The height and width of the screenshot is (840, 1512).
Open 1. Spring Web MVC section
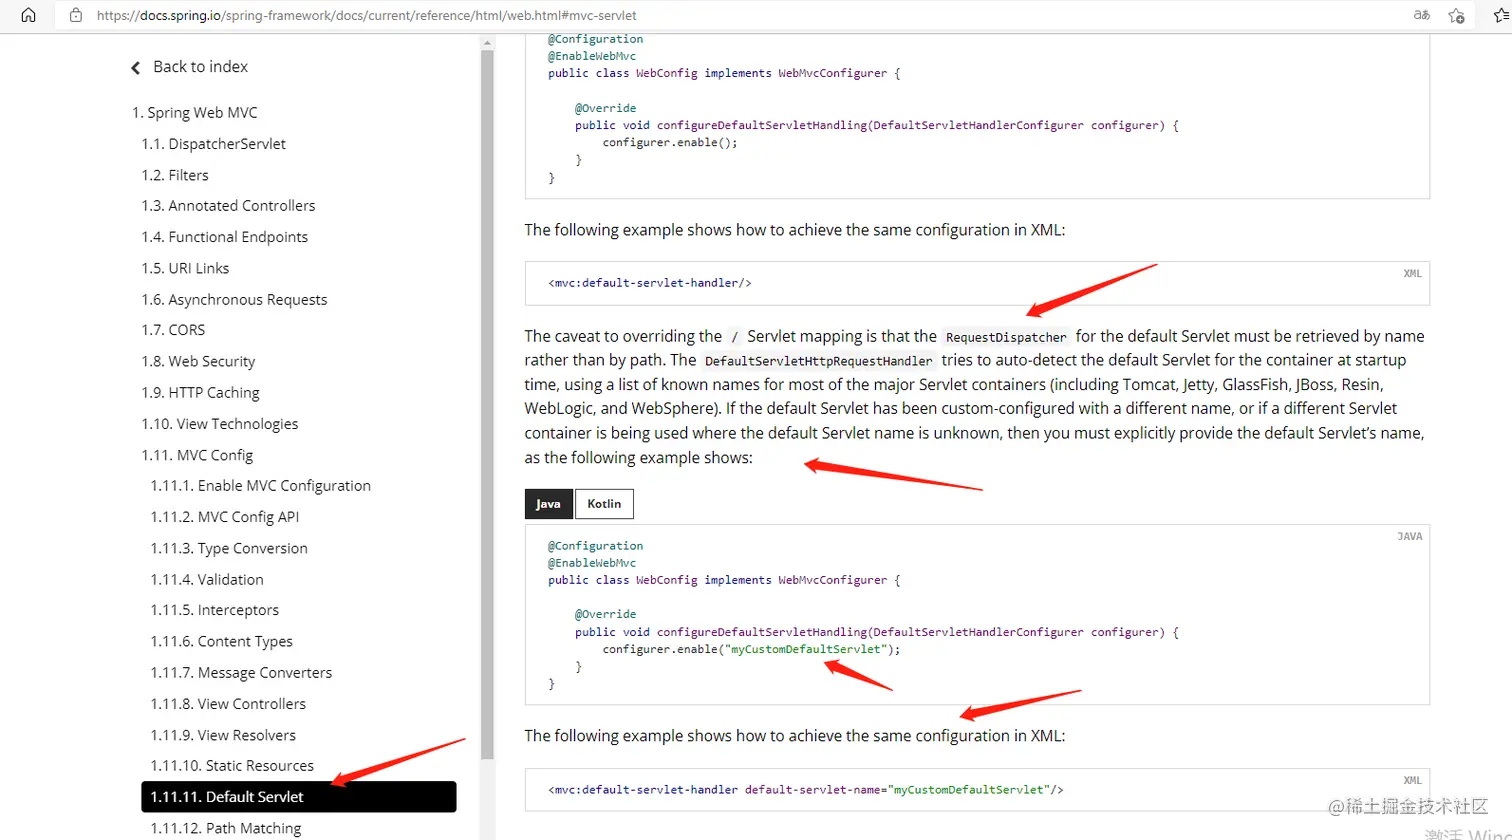pyautogui.click(x=195, y=113)
